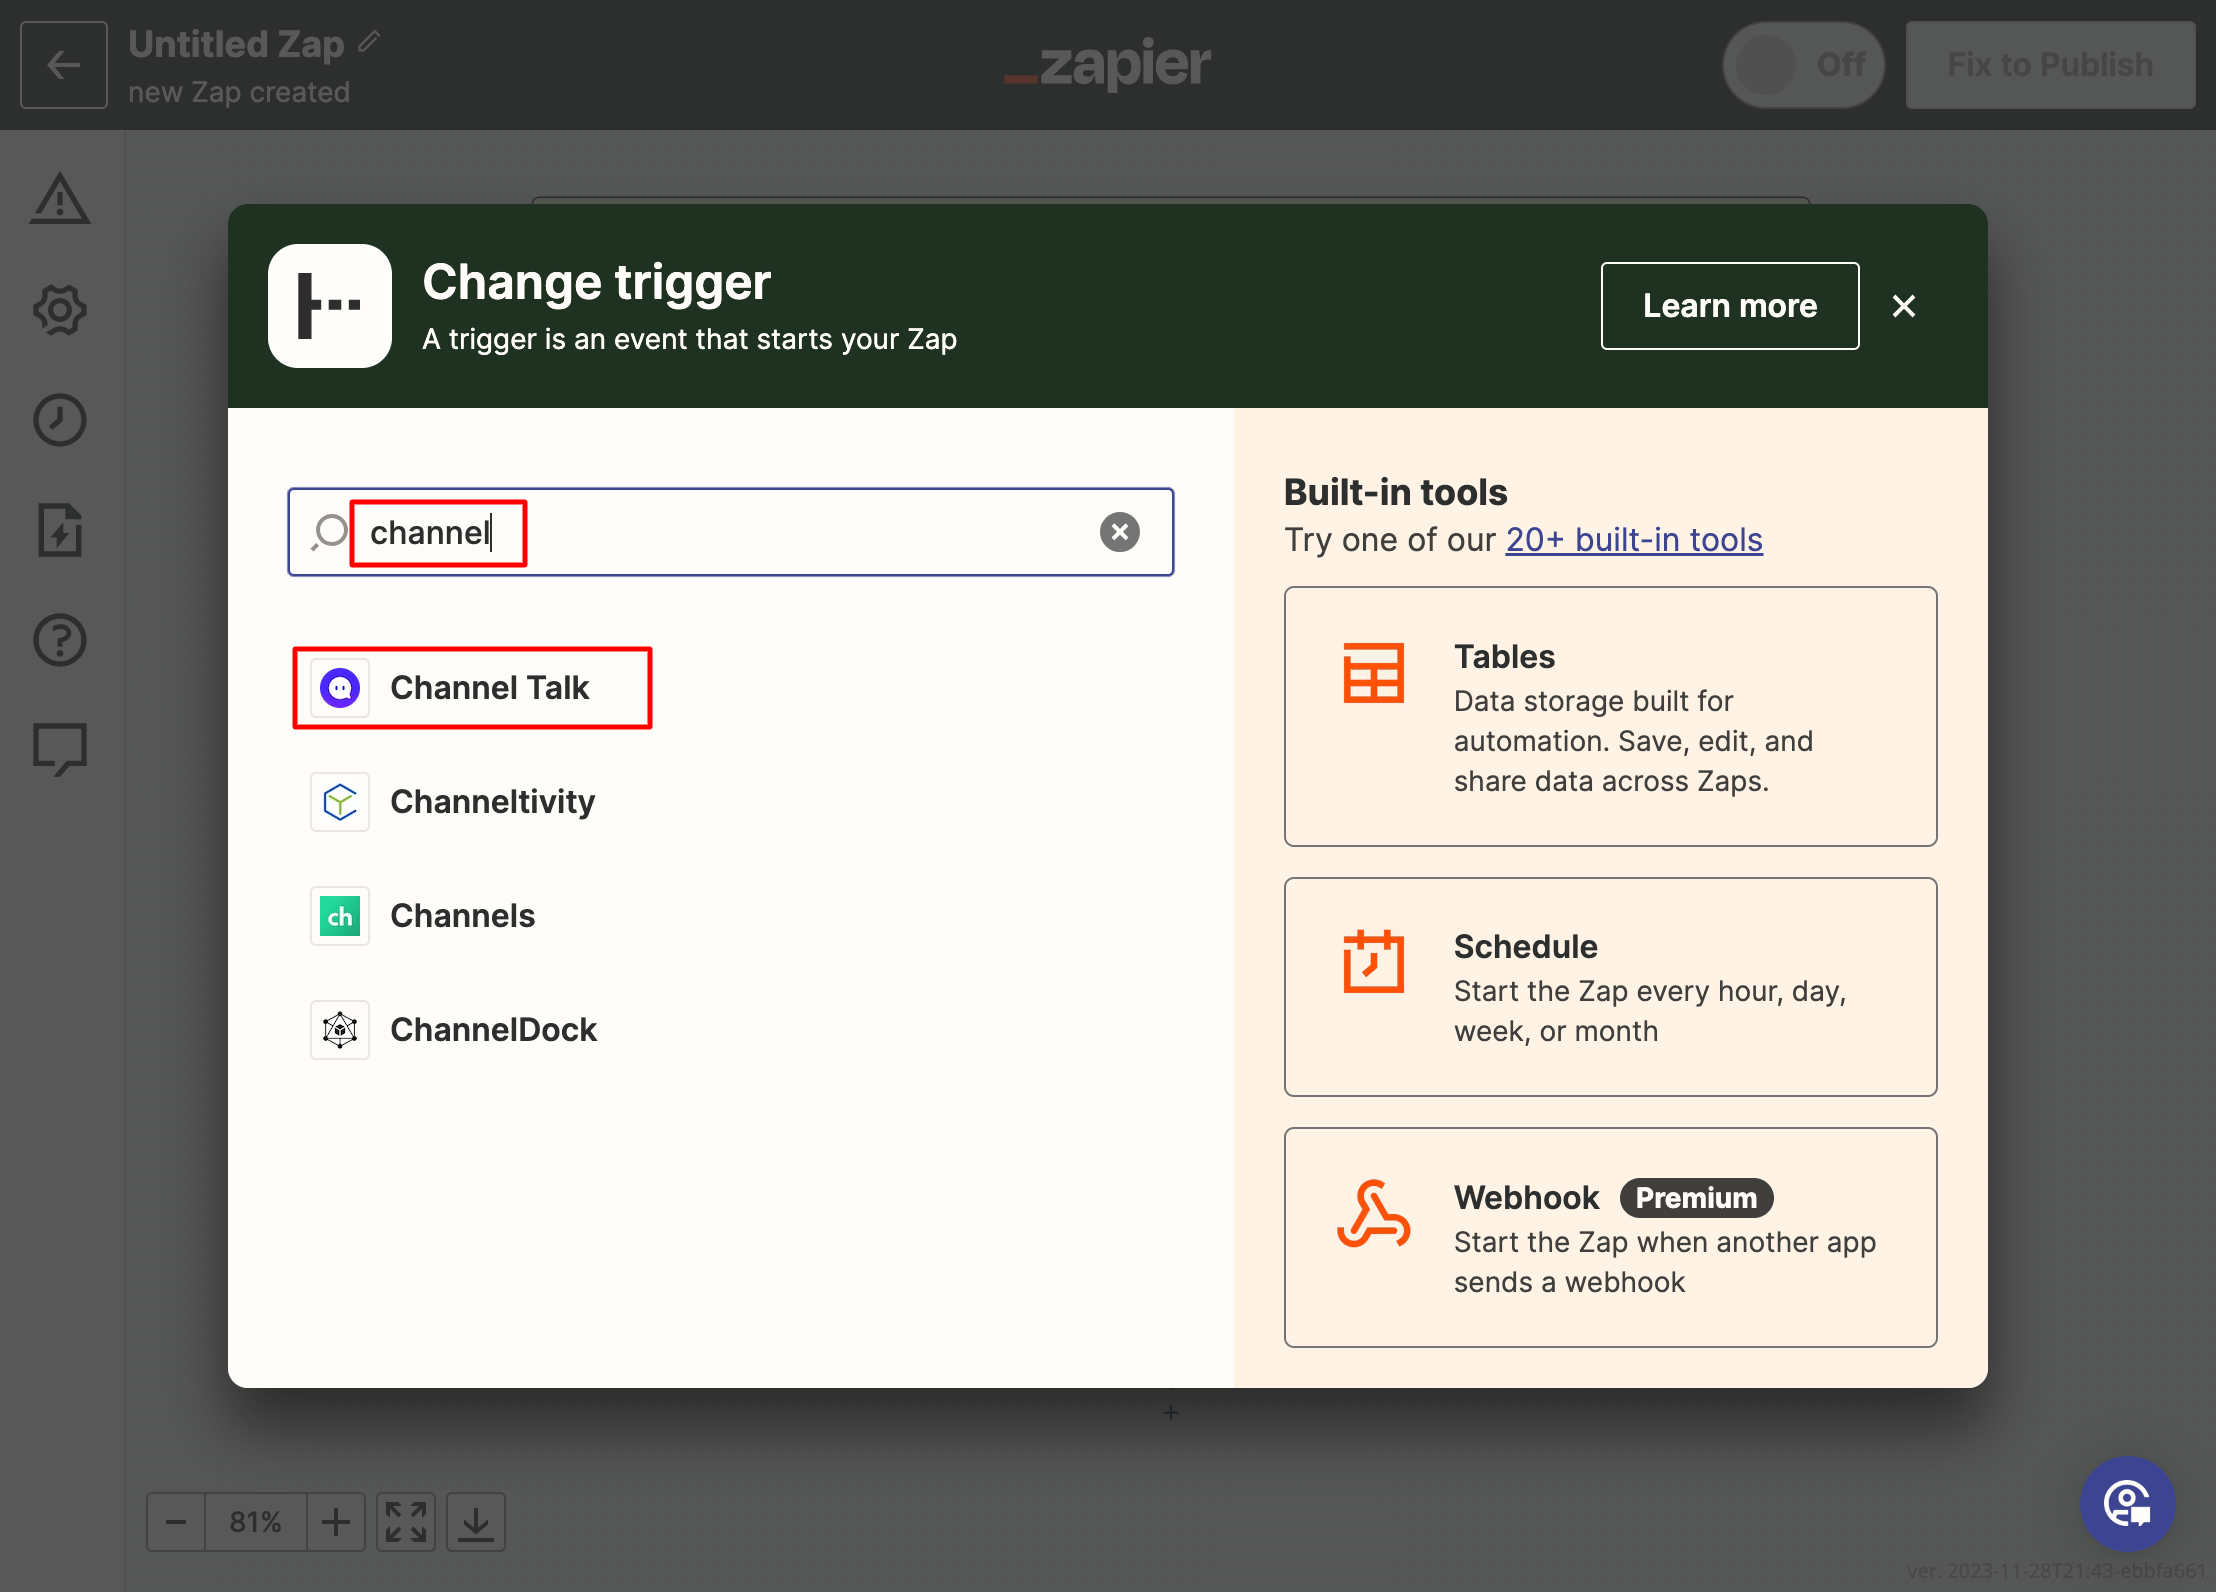Open the 20+ built-in tools link
The image size is (2216, 1592).
[1634, 540]
